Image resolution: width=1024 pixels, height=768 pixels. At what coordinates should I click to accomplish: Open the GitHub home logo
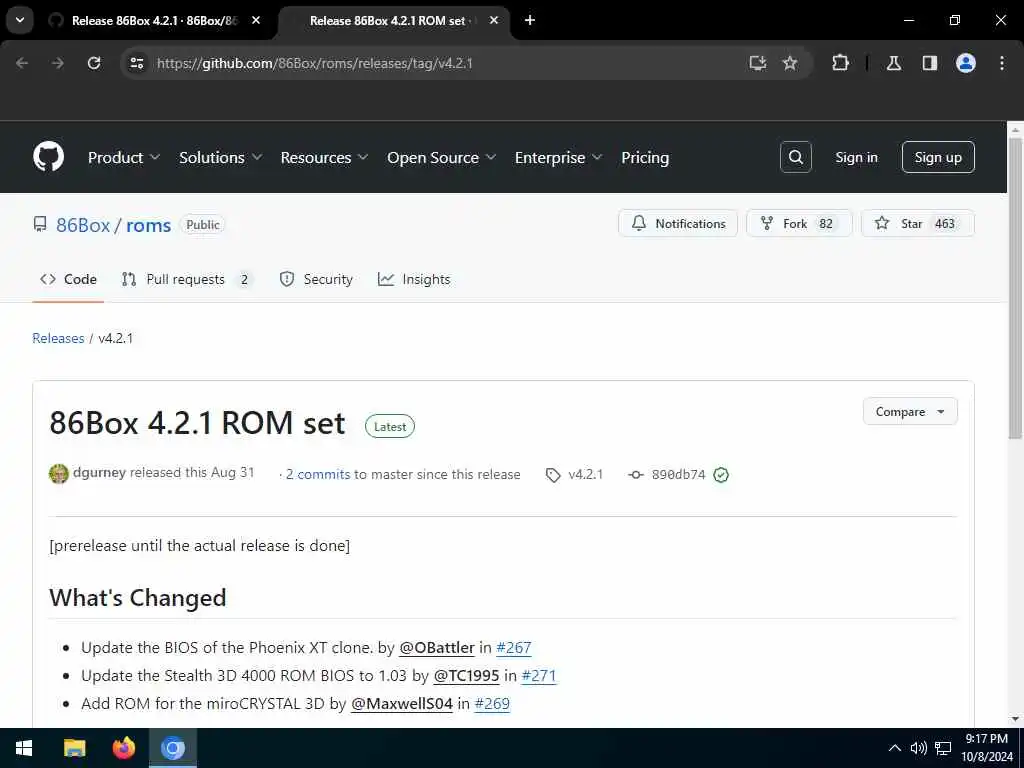click(48, 157)
